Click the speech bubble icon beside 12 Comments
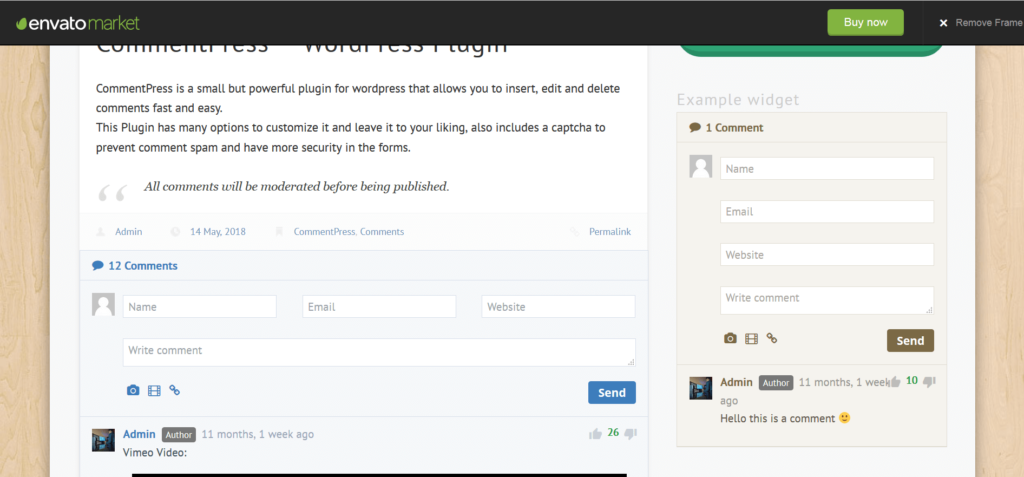The image size is (1024, 477). click(x=98, y=266)
